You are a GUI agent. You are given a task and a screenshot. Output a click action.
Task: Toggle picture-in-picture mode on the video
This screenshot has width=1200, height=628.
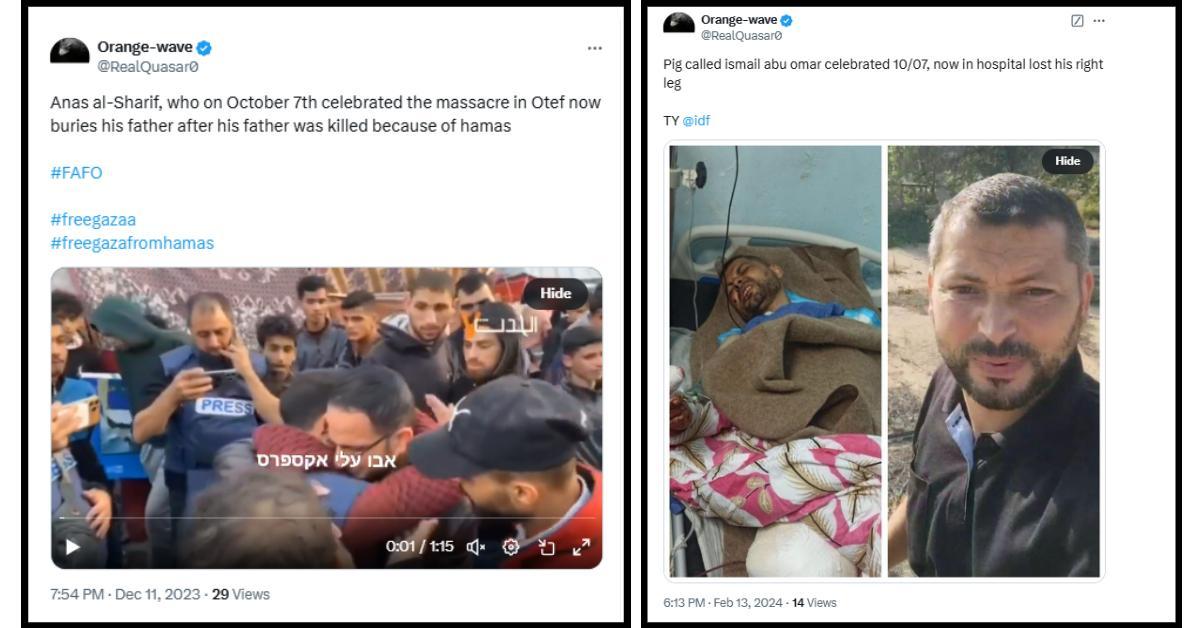546,547
